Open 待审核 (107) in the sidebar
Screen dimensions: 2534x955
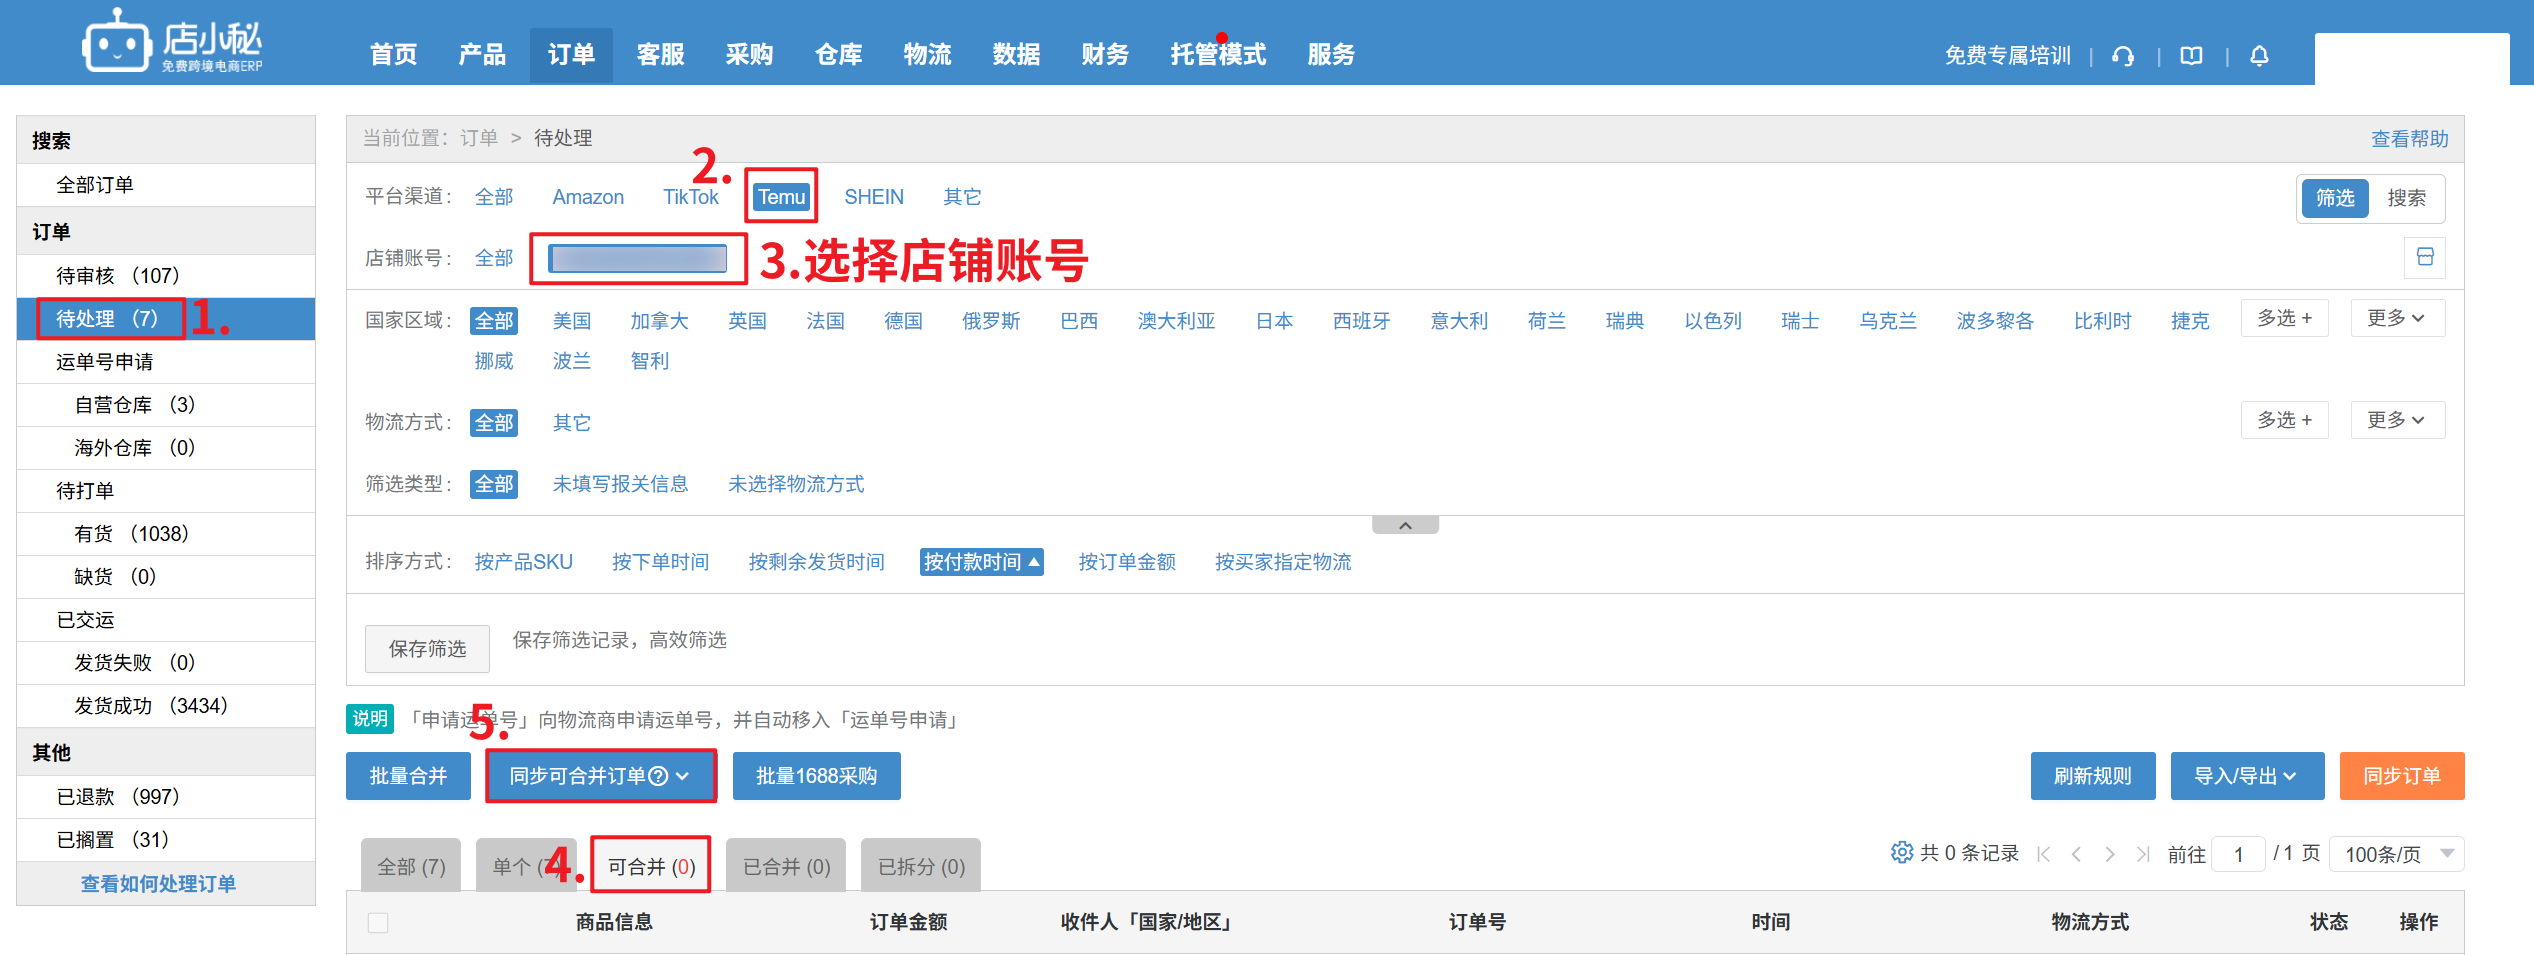[117, 275]
